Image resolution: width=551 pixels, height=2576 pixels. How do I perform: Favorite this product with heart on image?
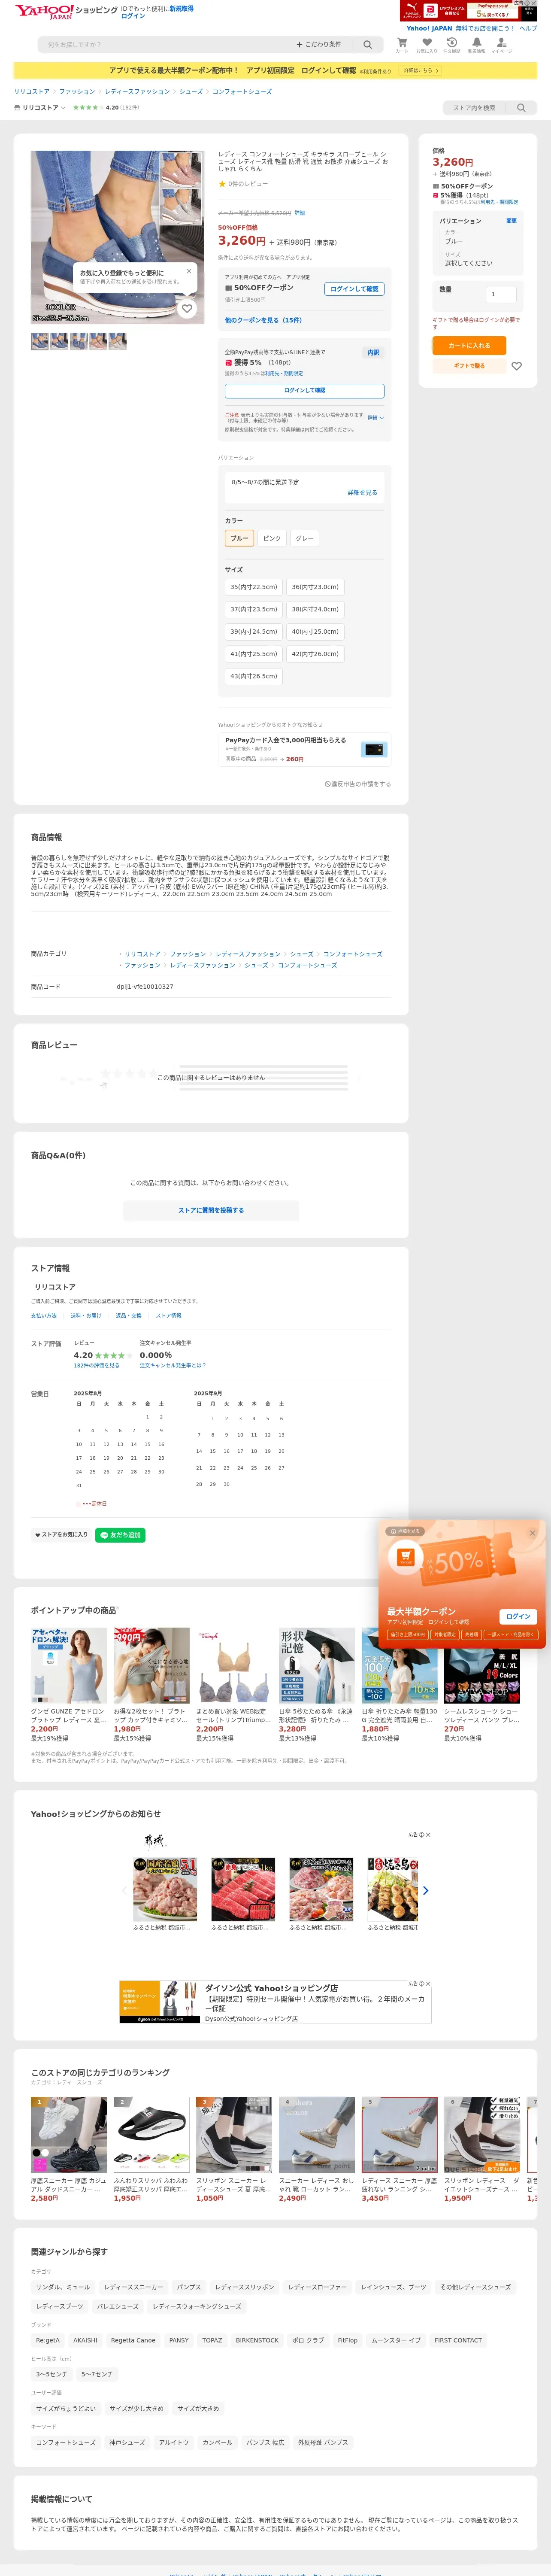coord(187,308)
